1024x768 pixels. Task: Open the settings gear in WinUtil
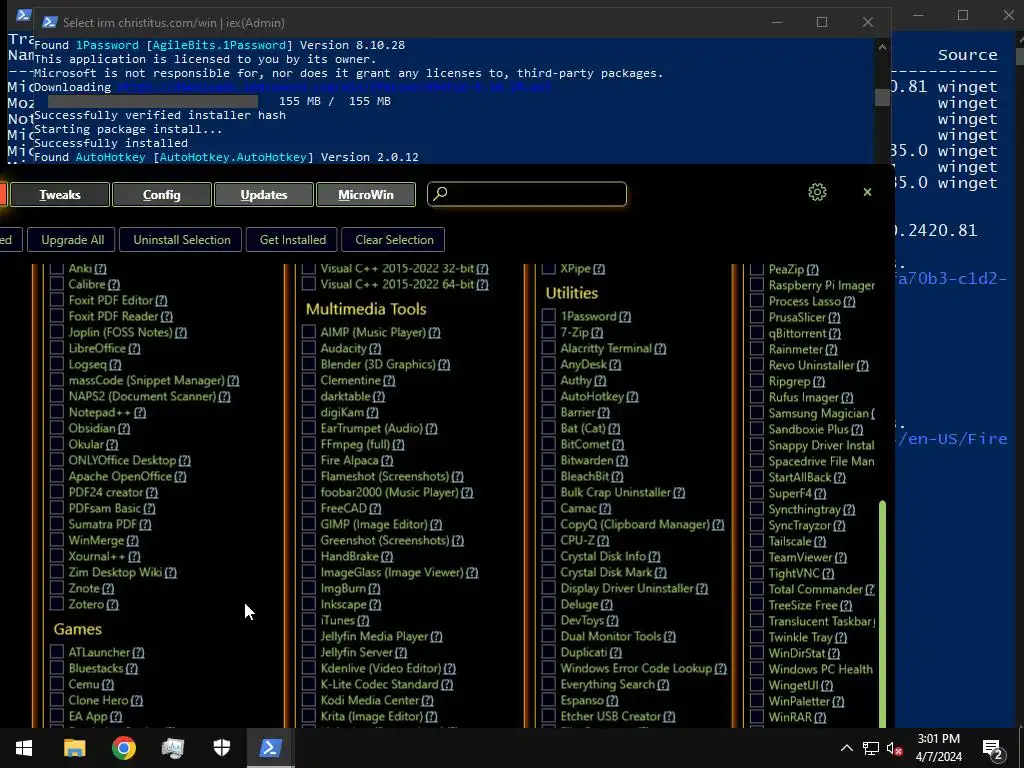817,192
